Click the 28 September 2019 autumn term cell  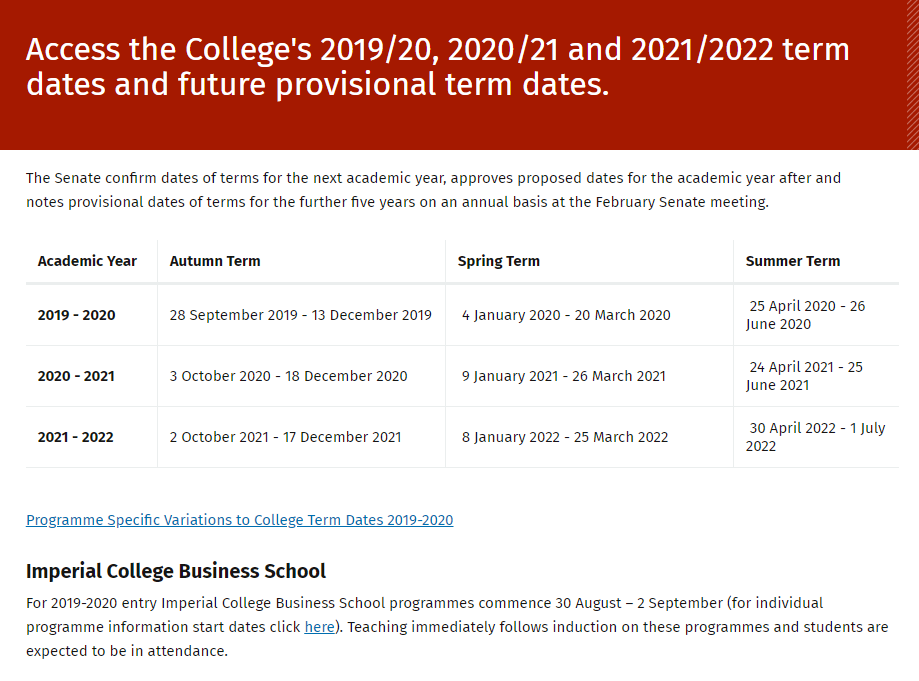301,315
